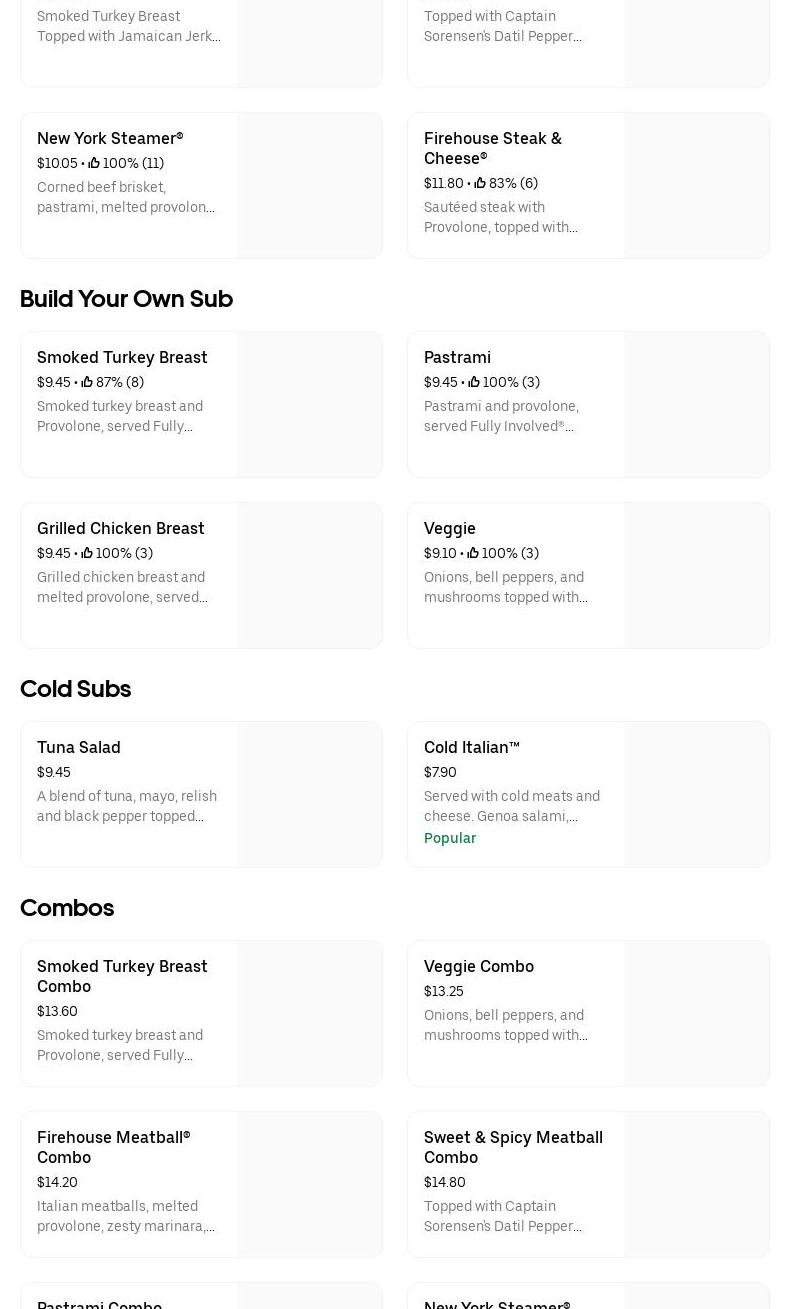Click the Cold Subs section heading
Viewport: 804px width, 1309px height.
pos(75,689)
